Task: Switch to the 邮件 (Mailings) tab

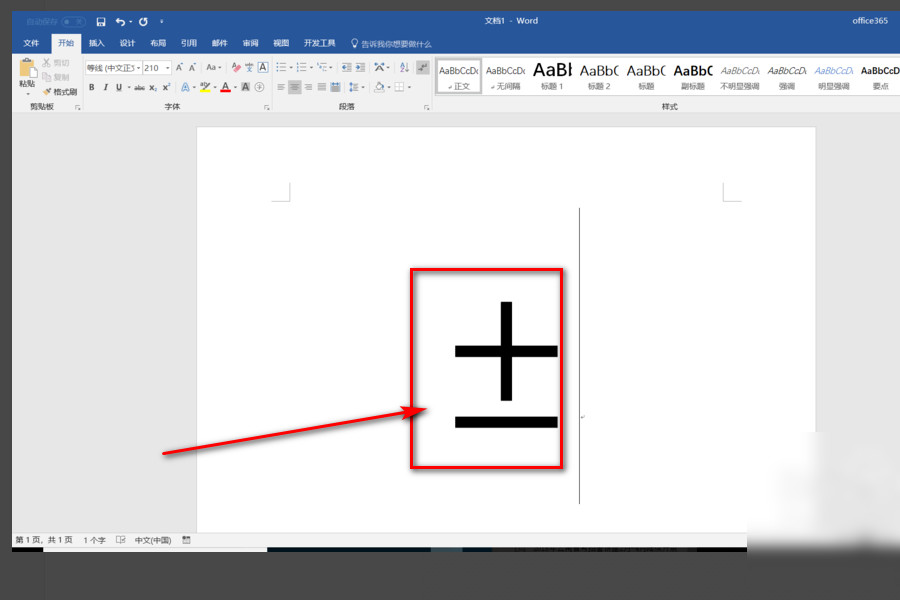Action: 219,43
